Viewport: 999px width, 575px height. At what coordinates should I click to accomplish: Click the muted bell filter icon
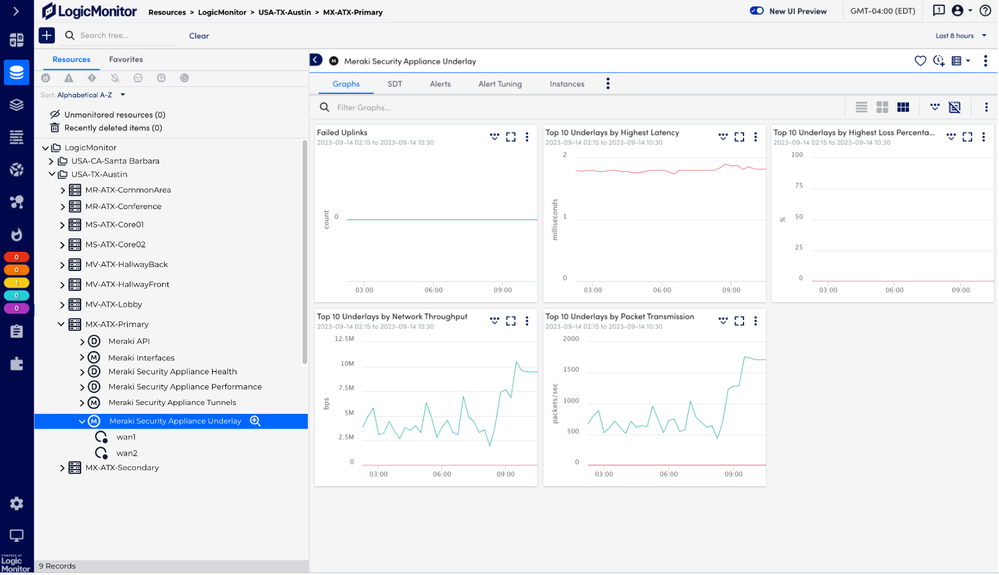pos(115,78)
